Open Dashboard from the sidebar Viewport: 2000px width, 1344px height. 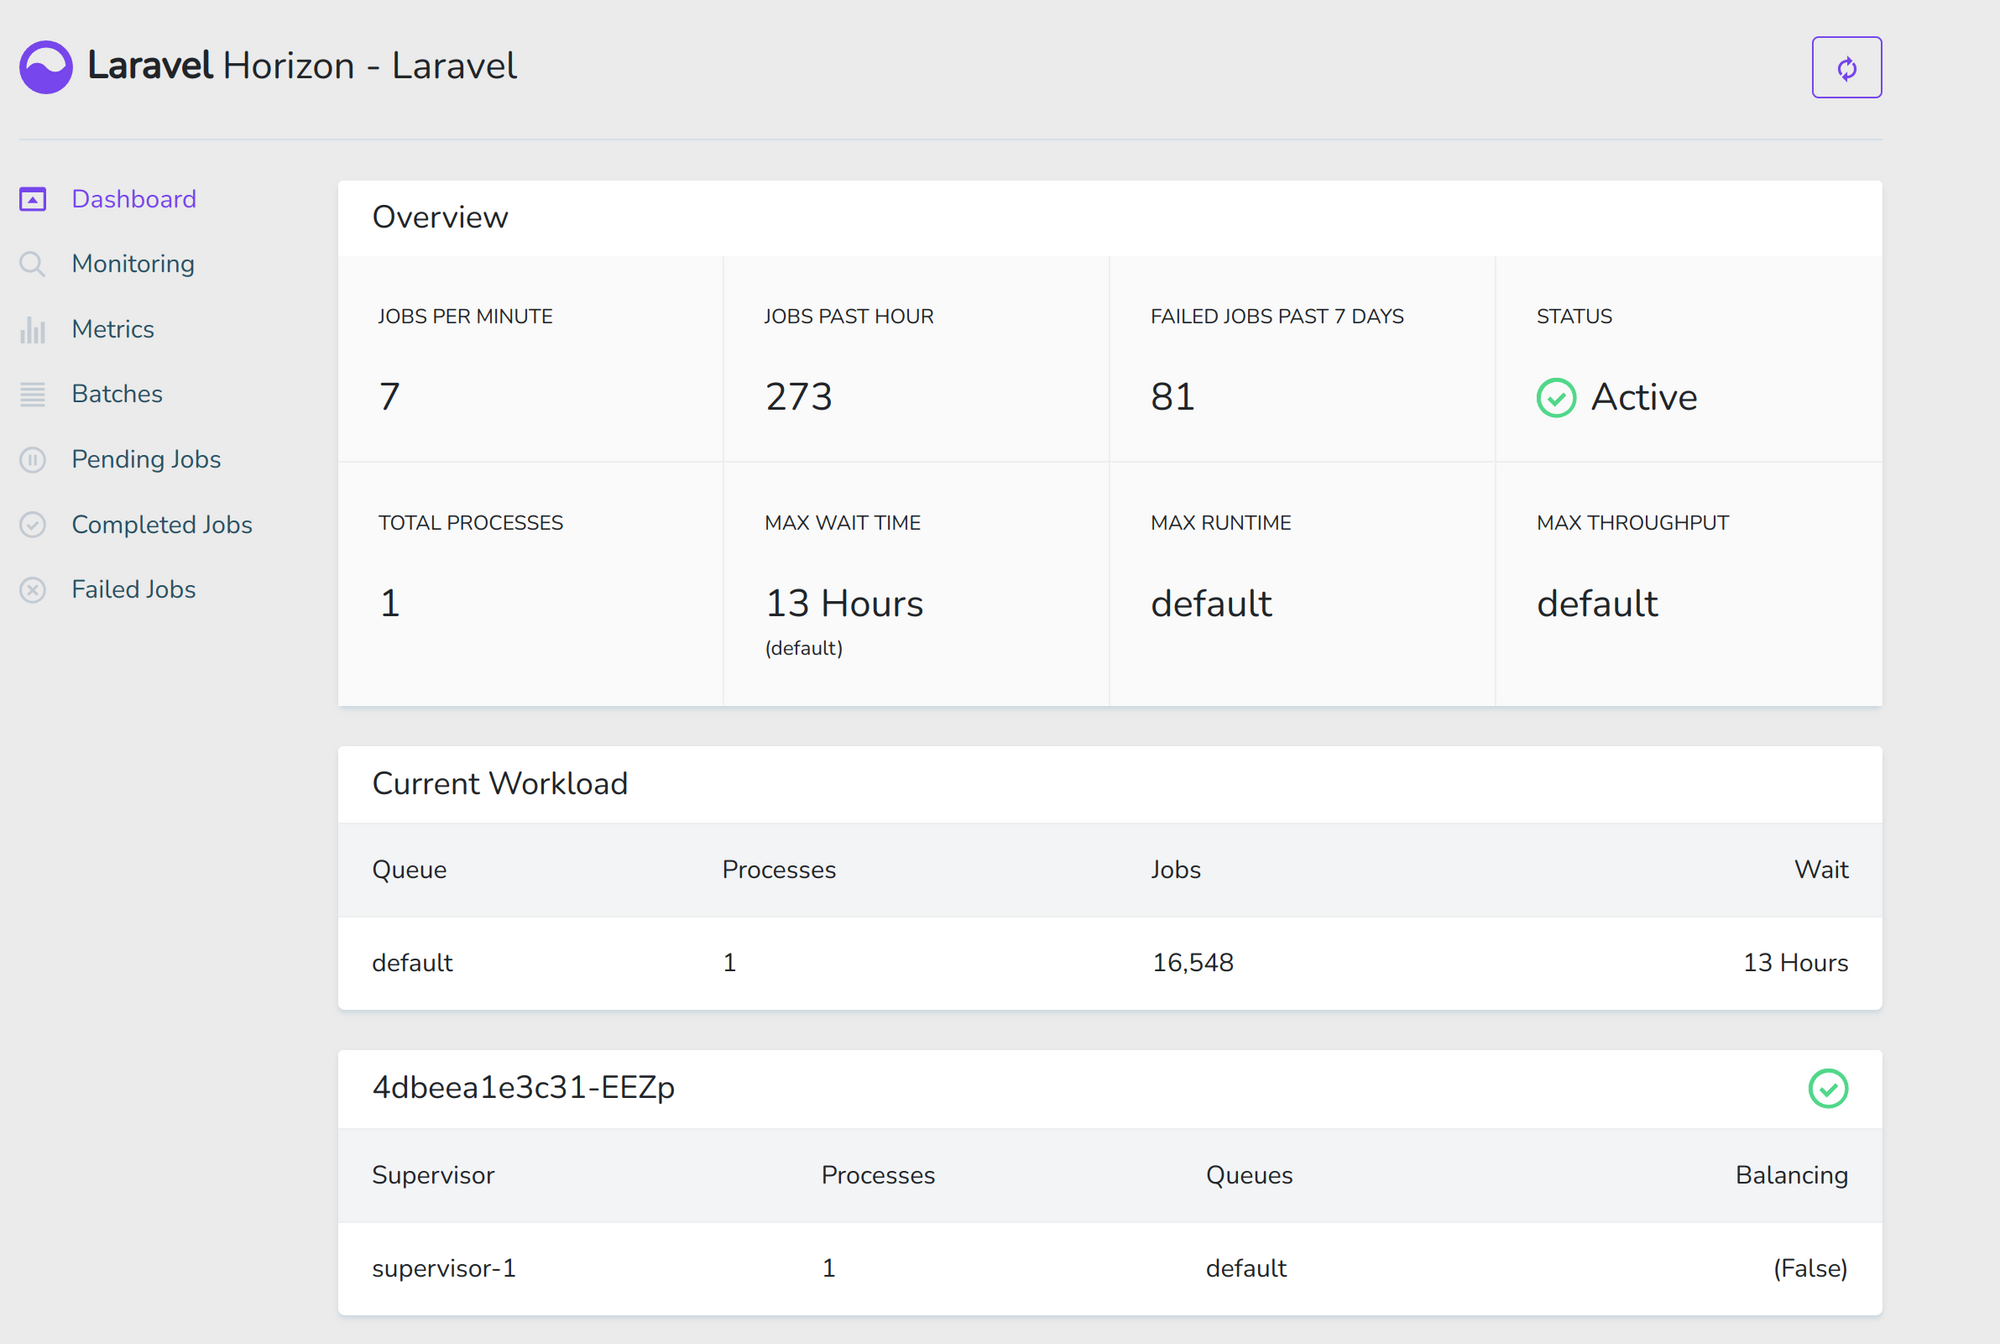(x=134, y=199)
